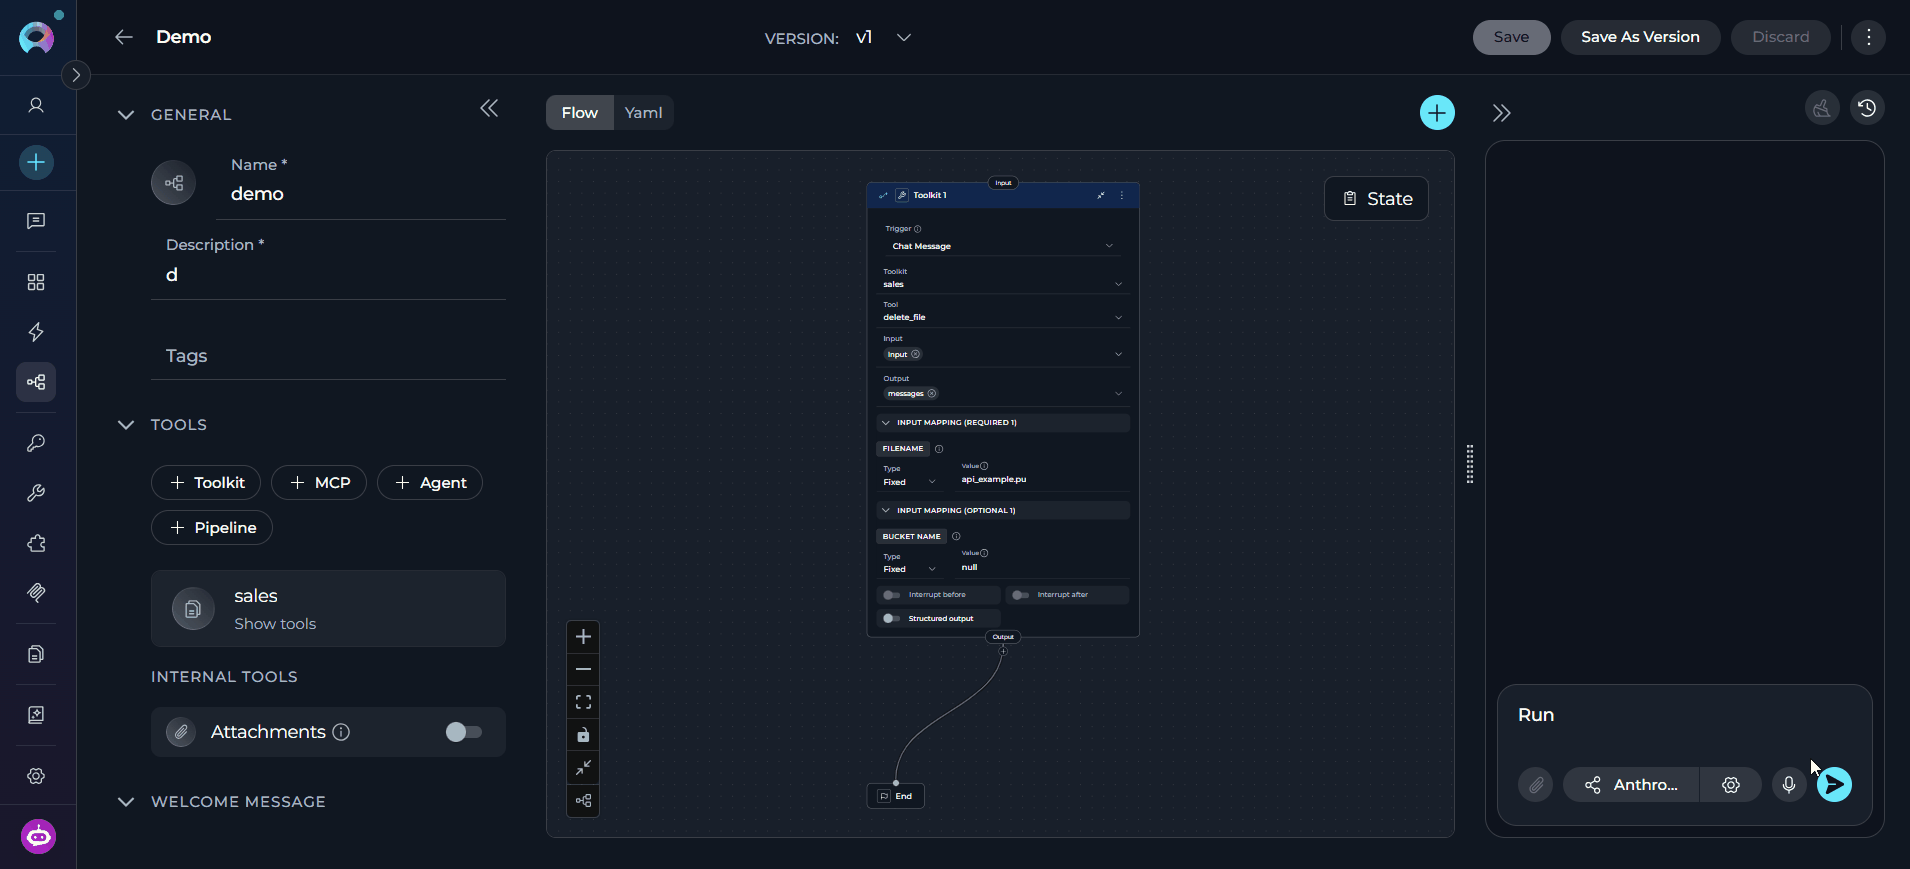The image size is (1910, 869).
Task: Select the End node on canvas
Action: click(x=896, y=796)
